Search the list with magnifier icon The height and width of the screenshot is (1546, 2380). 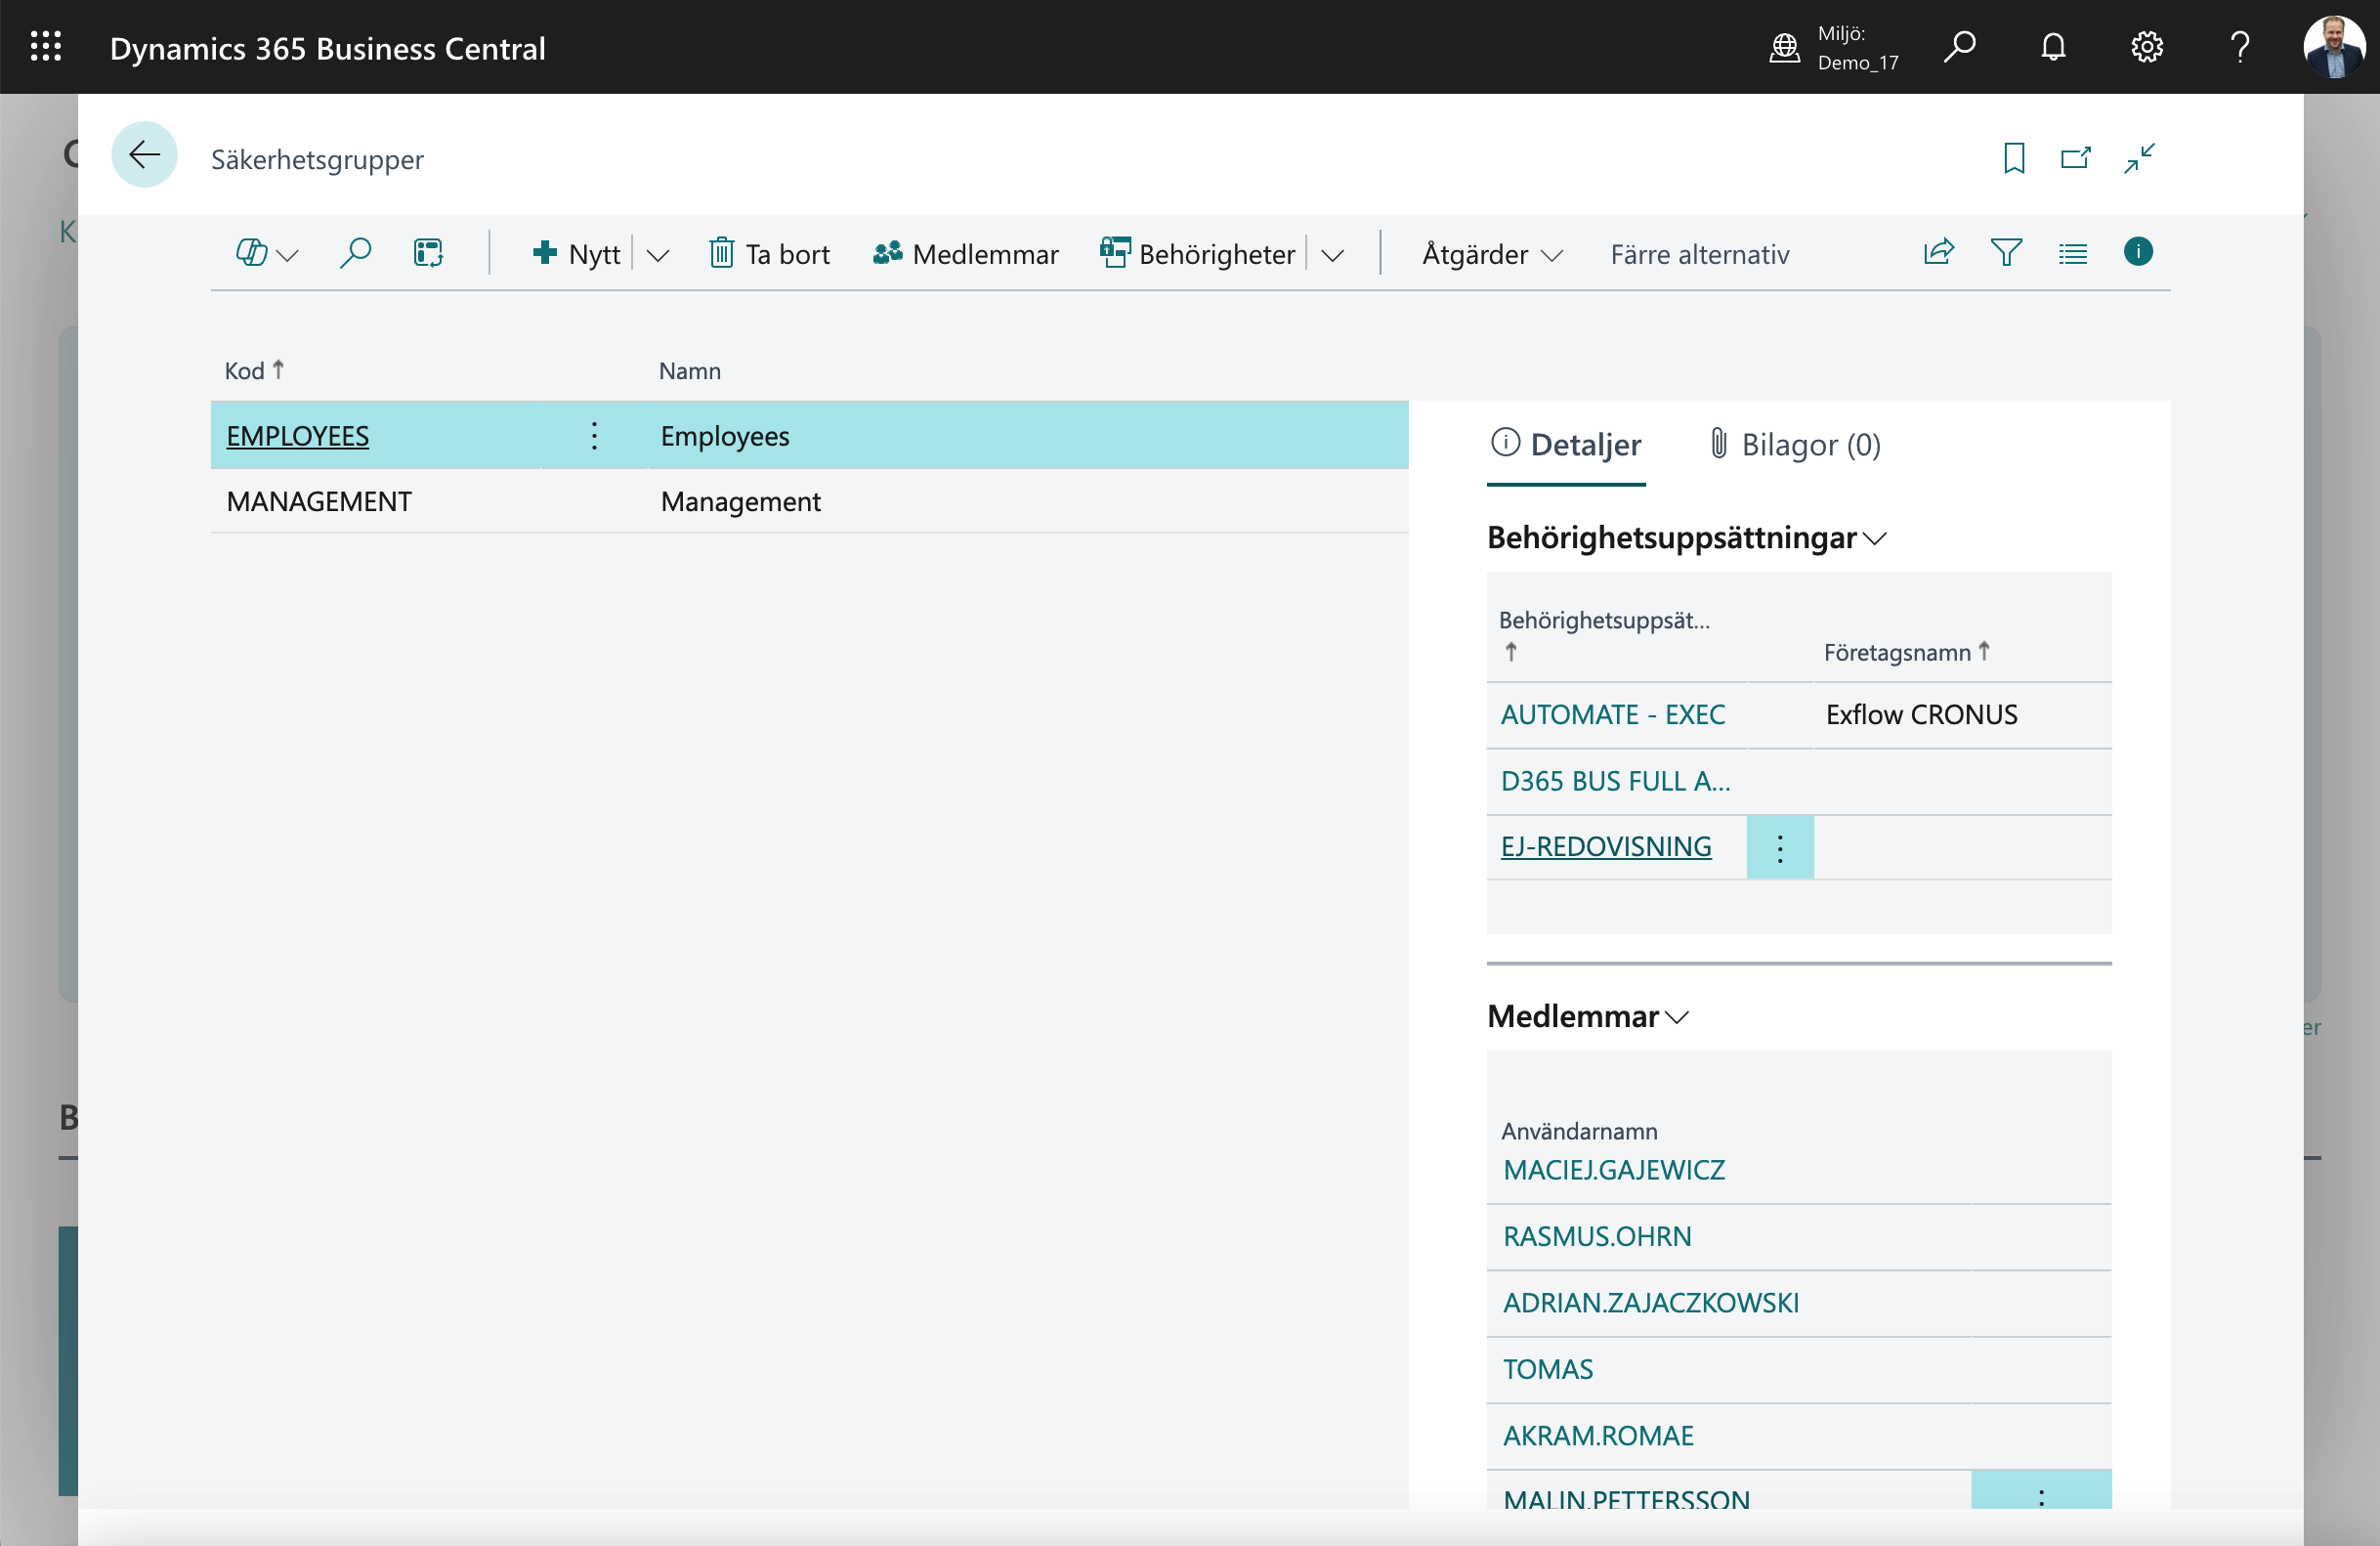pyautogui.click(x=355, y=254)
